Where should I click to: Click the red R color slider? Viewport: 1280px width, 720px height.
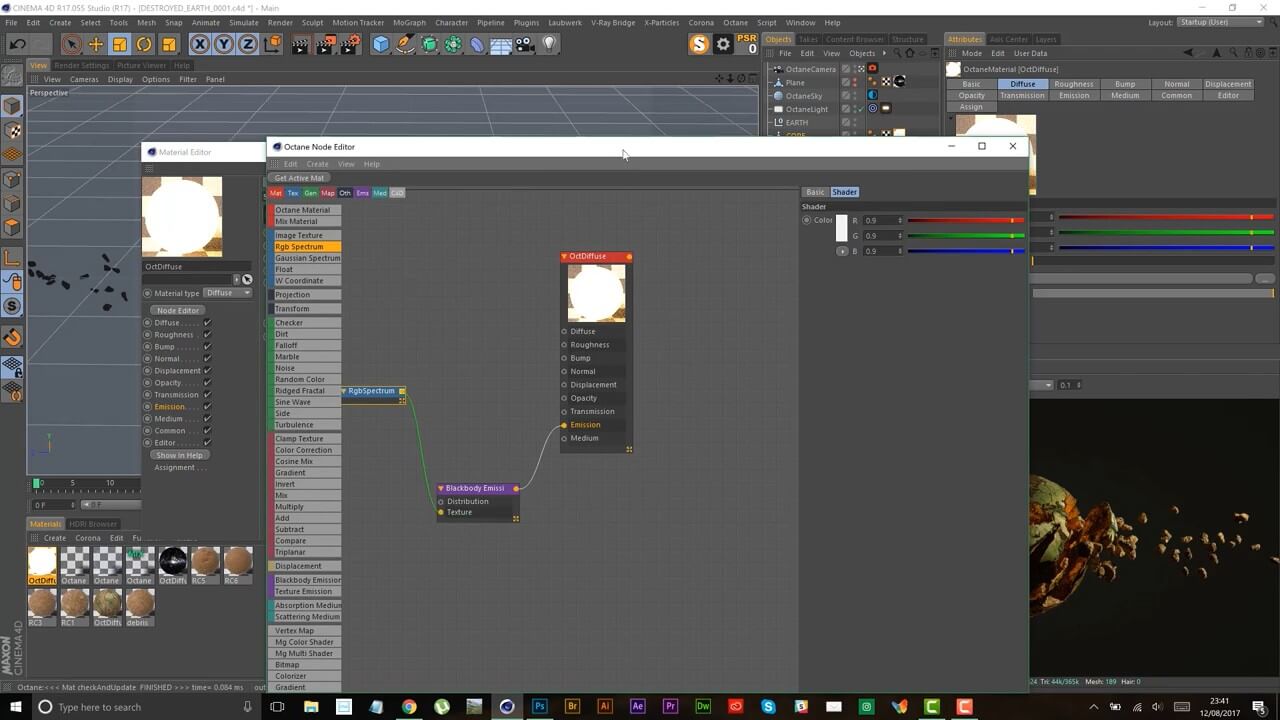tap(965, 221)
